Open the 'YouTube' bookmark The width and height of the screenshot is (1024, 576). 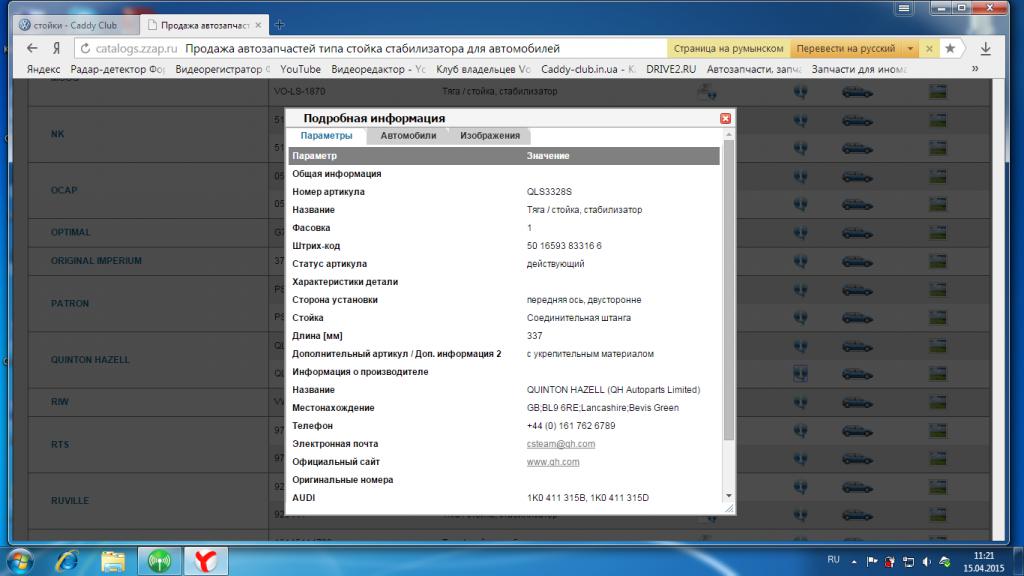pyautogui.click(x=300, y=69)
